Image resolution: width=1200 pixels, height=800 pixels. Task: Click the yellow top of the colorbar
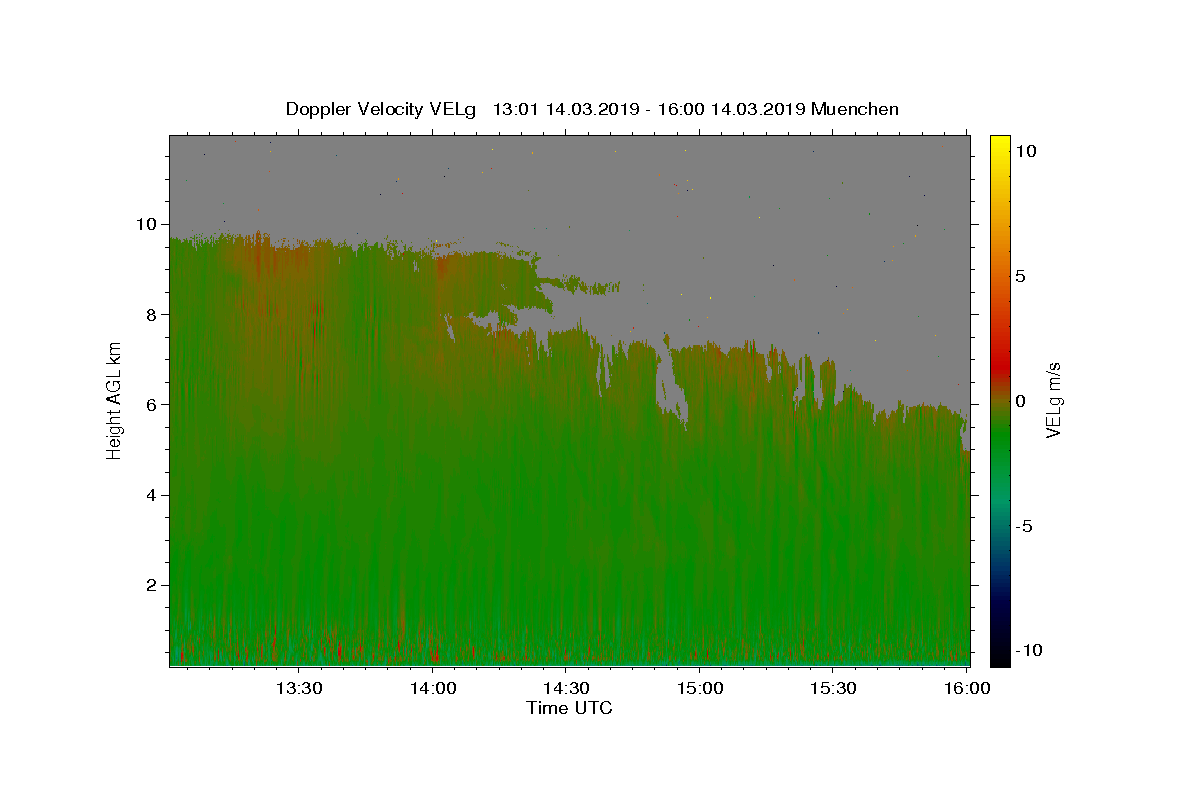click(999, 142)
